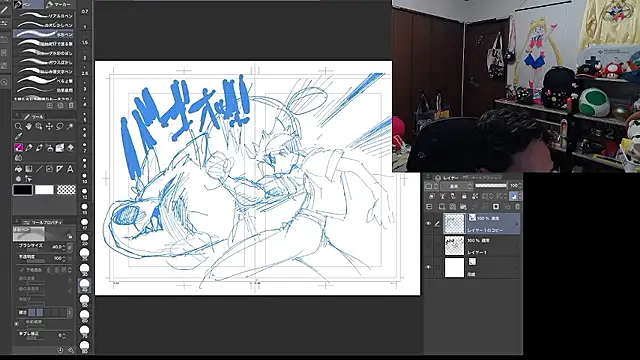
Task: Select the Zoom magnifier tool
Action: point(18,127)
